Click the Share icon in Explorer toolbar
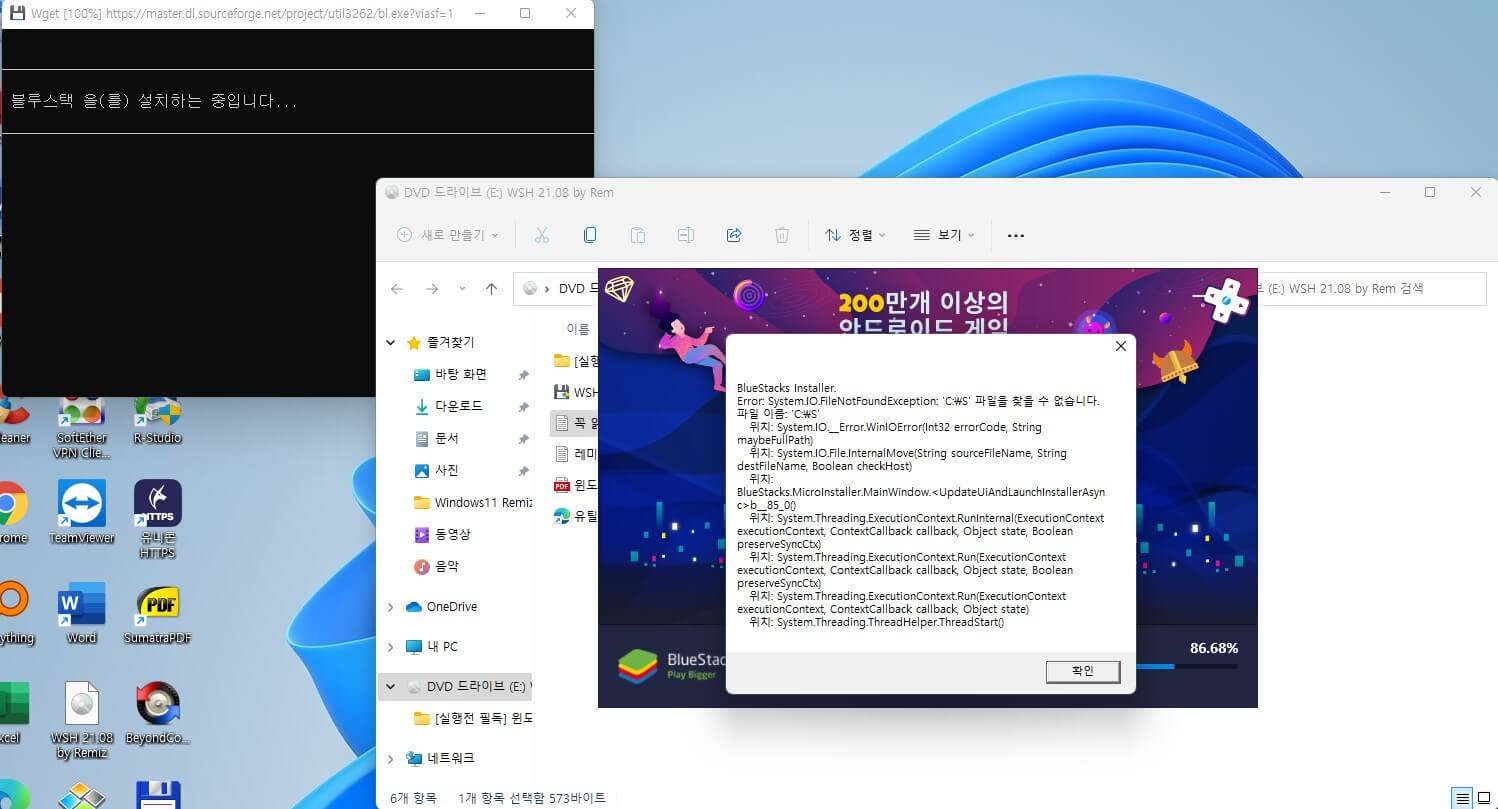Image resolution: width=1498 pixels, height=809 pixels. (x=734, y=235)
